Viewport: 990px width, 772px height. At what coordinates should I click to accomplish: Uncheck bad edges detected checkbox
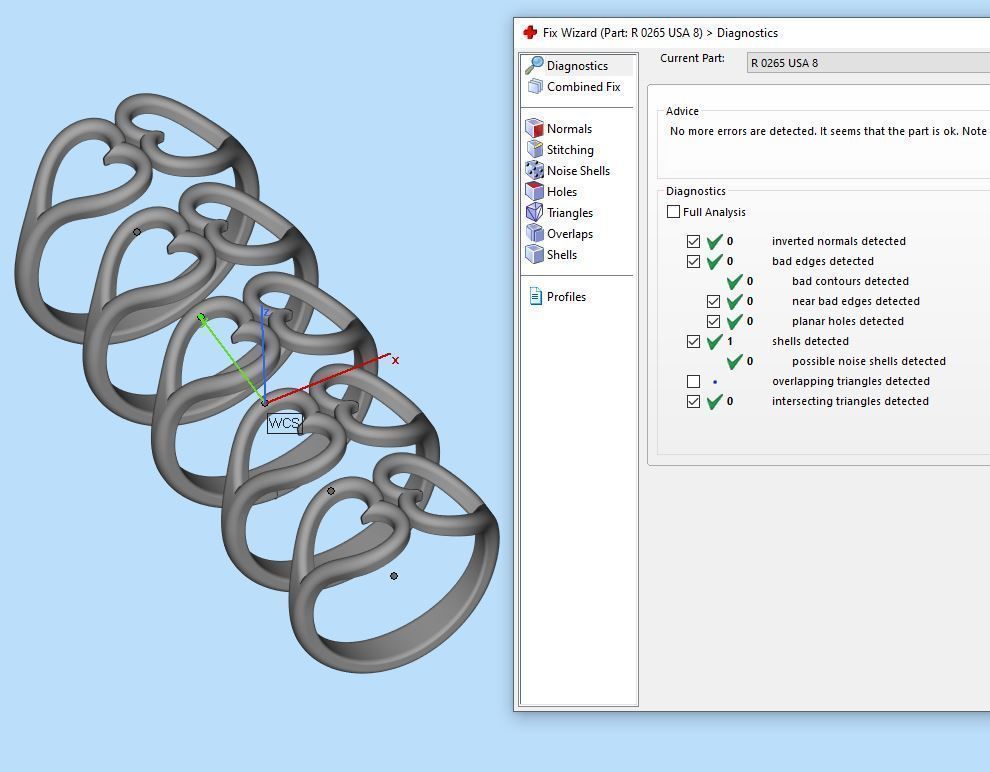click(x=693, y=261)
